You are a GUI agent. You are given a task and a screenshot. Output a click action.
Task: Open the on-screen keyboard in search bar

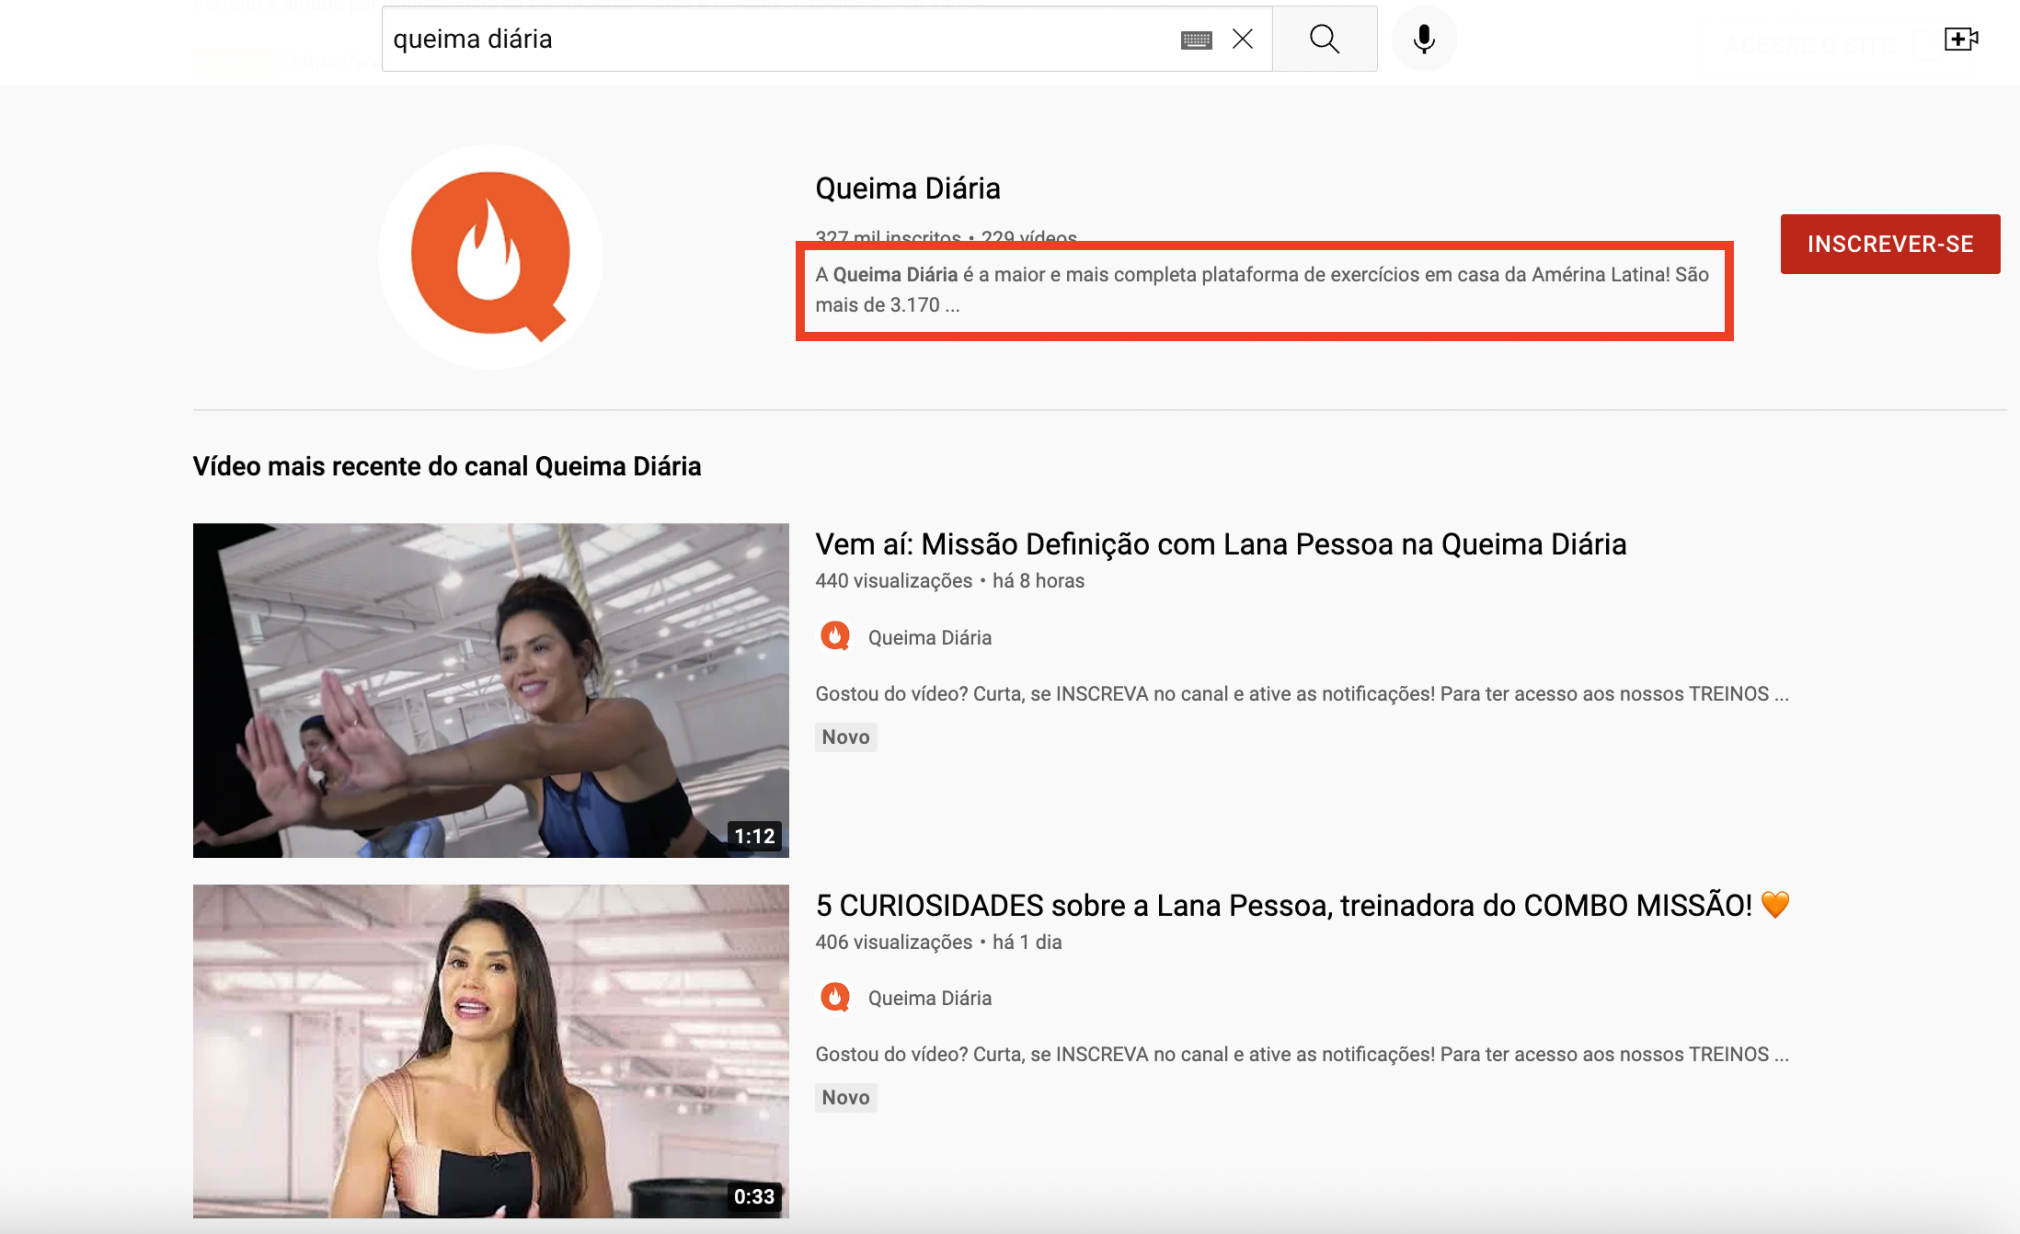tap(1196, 40)
